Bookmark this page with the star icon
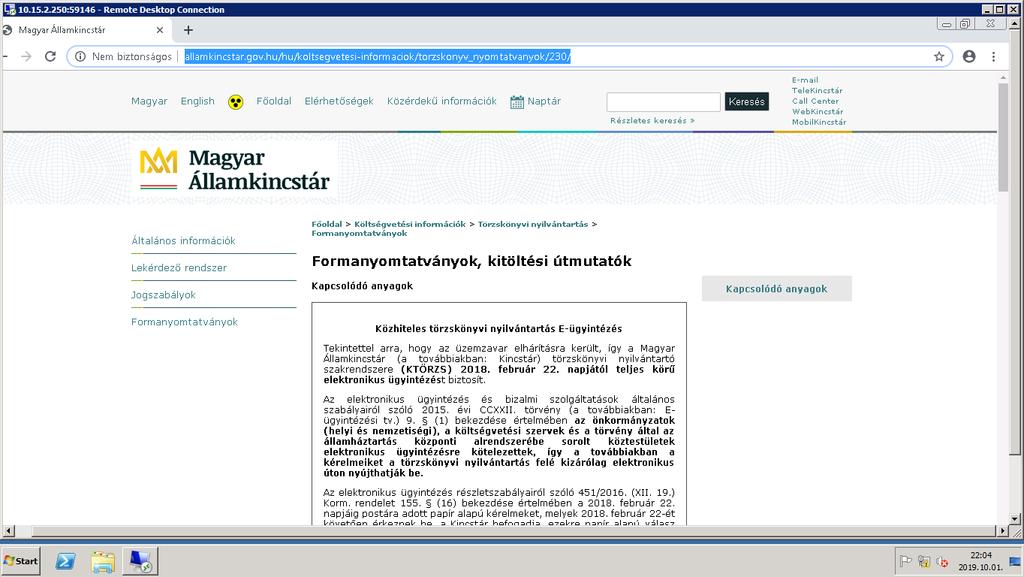 tap(939, 57)
